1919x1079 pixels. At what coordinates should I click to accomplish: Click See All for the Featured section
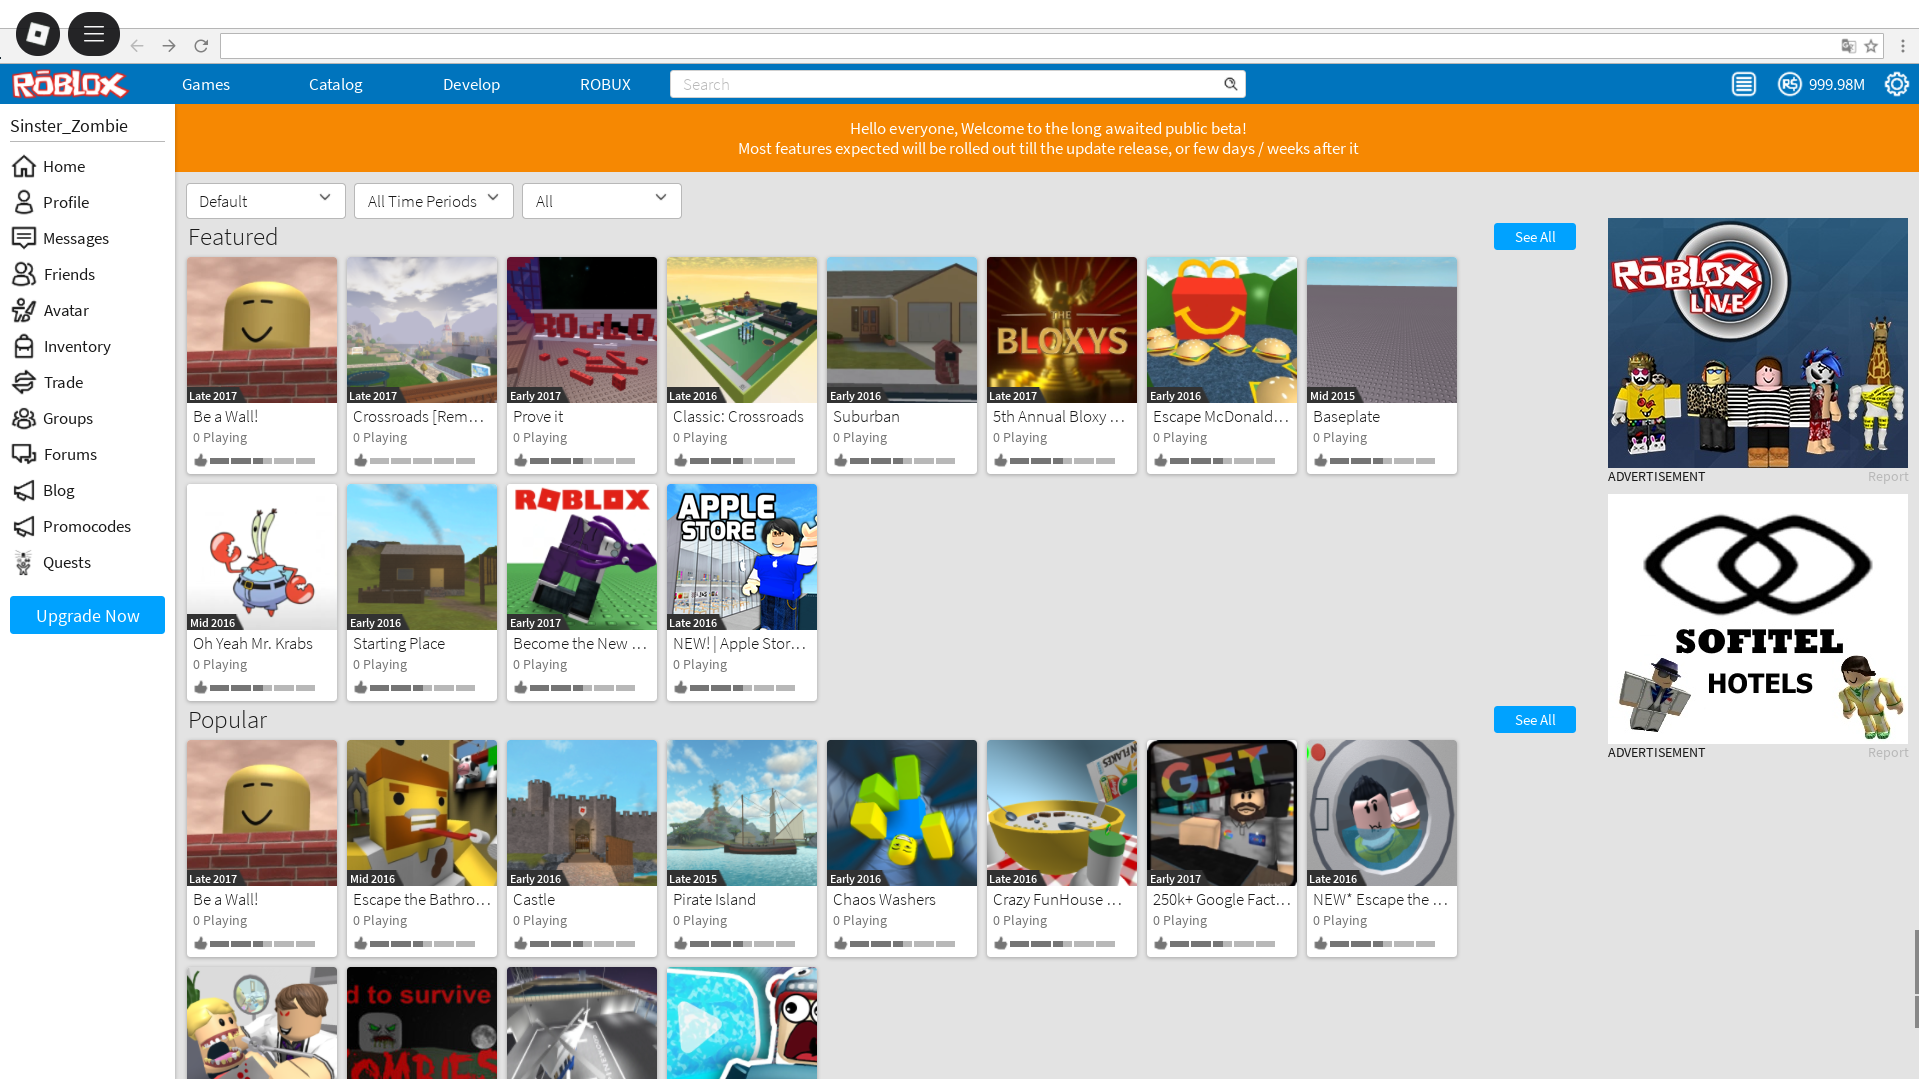[x=1535, y=237]
